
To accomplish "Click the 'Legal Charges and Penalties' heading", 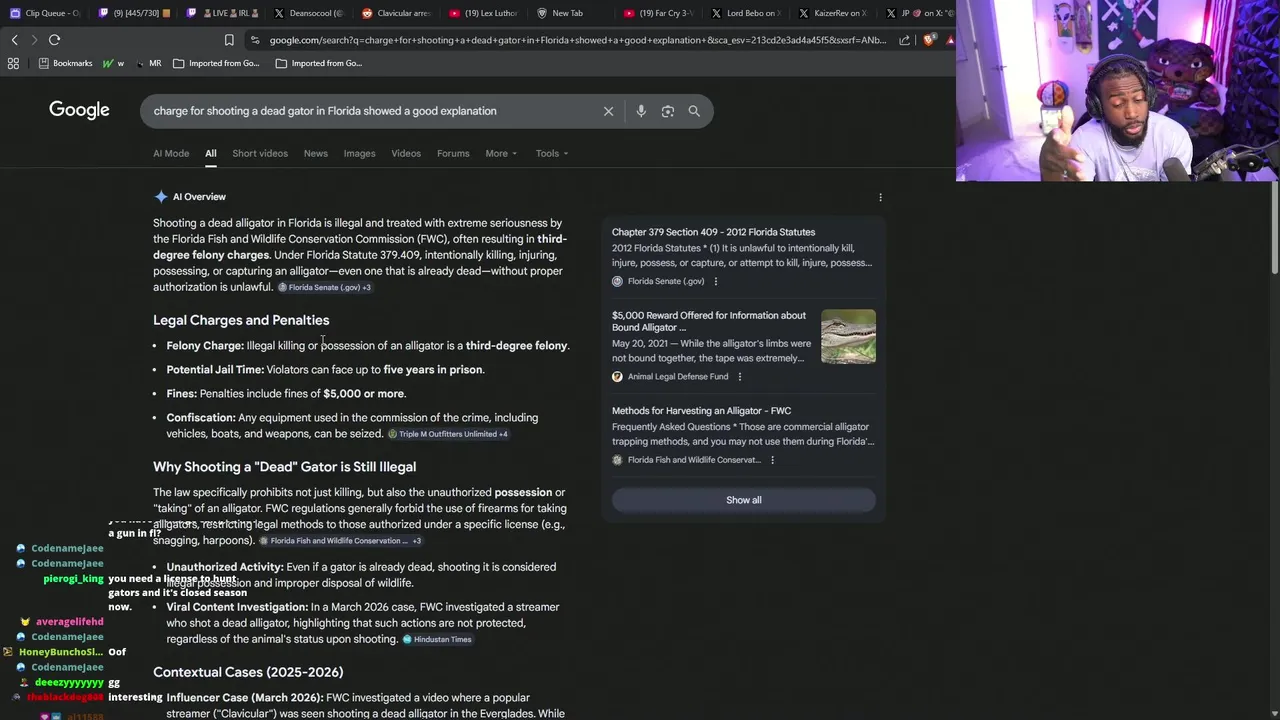I will [241, 320].
